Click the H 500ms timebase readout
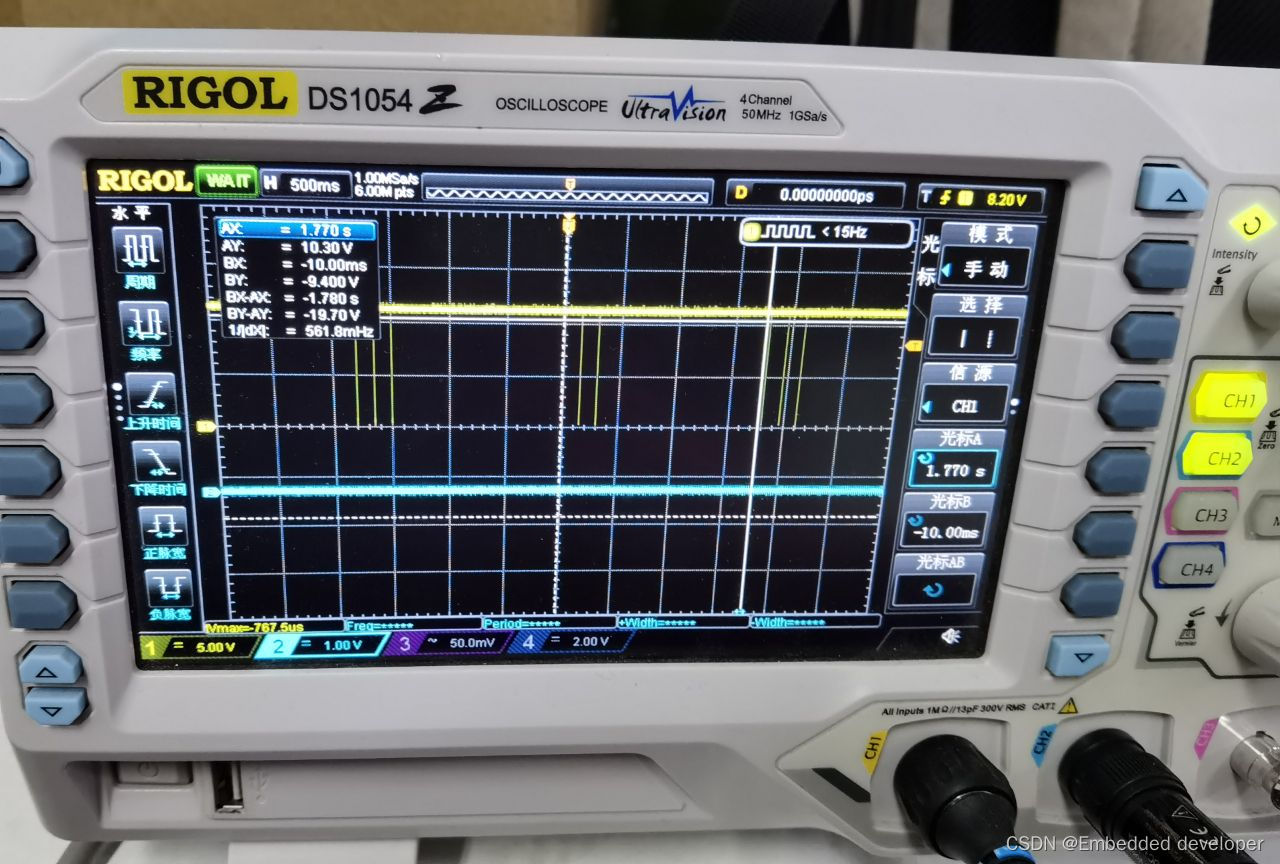 point(306,185)
